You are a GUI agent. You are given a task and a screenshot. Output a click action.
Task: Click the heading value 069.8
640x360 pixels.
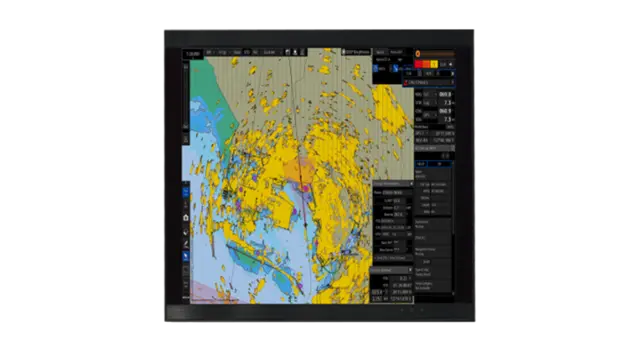445,94
